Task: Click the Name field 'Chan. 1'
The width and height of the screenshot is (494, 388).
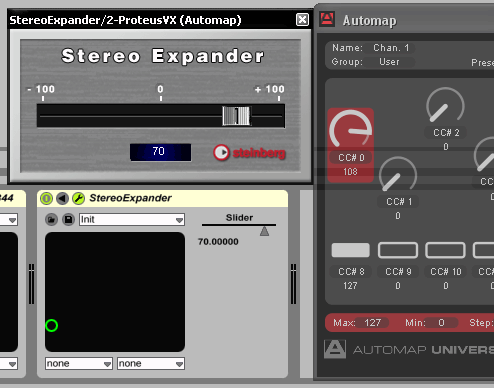Action: coord(391,48)
